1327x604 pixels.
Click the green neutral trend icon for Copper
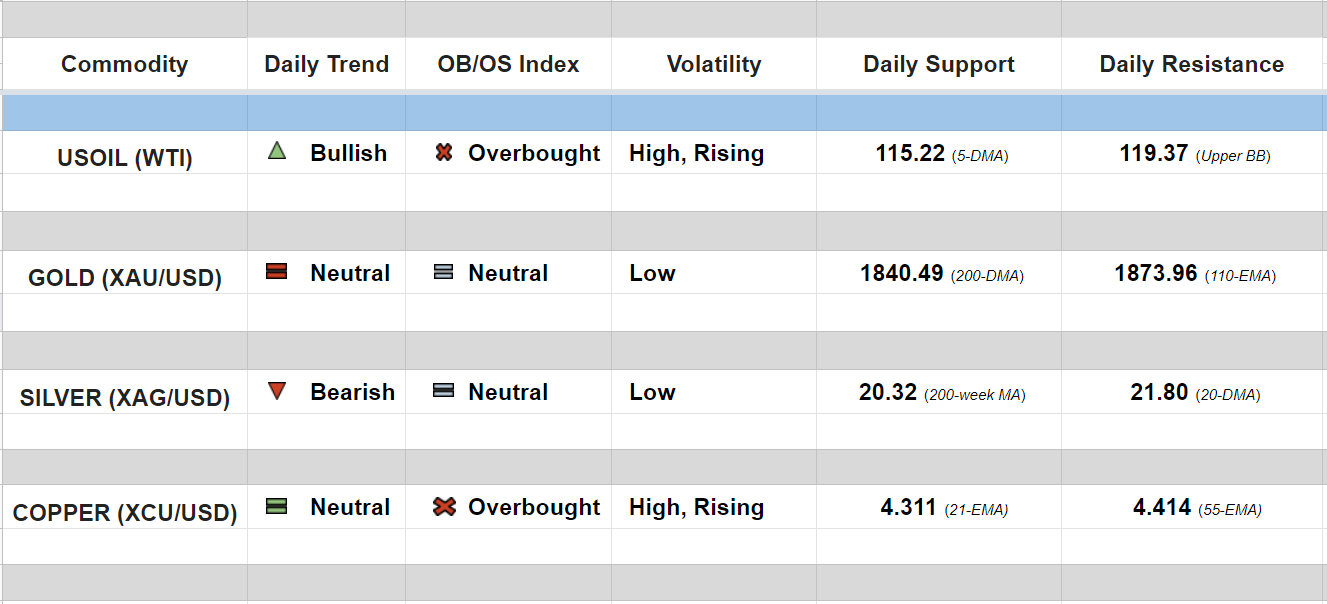tap(277, 507)
